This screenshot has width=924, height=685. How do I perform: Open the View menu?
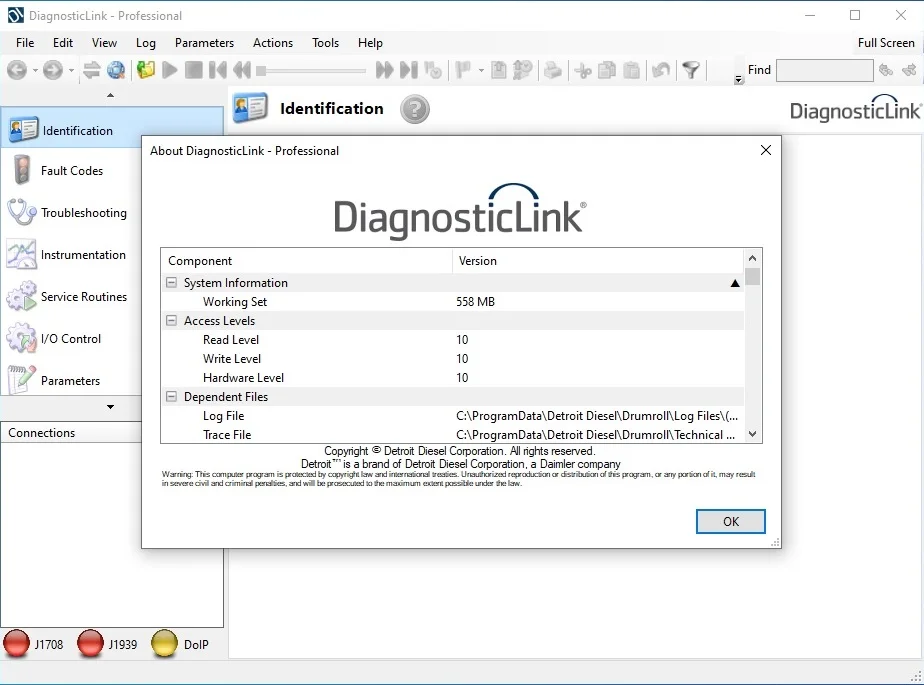104,42
